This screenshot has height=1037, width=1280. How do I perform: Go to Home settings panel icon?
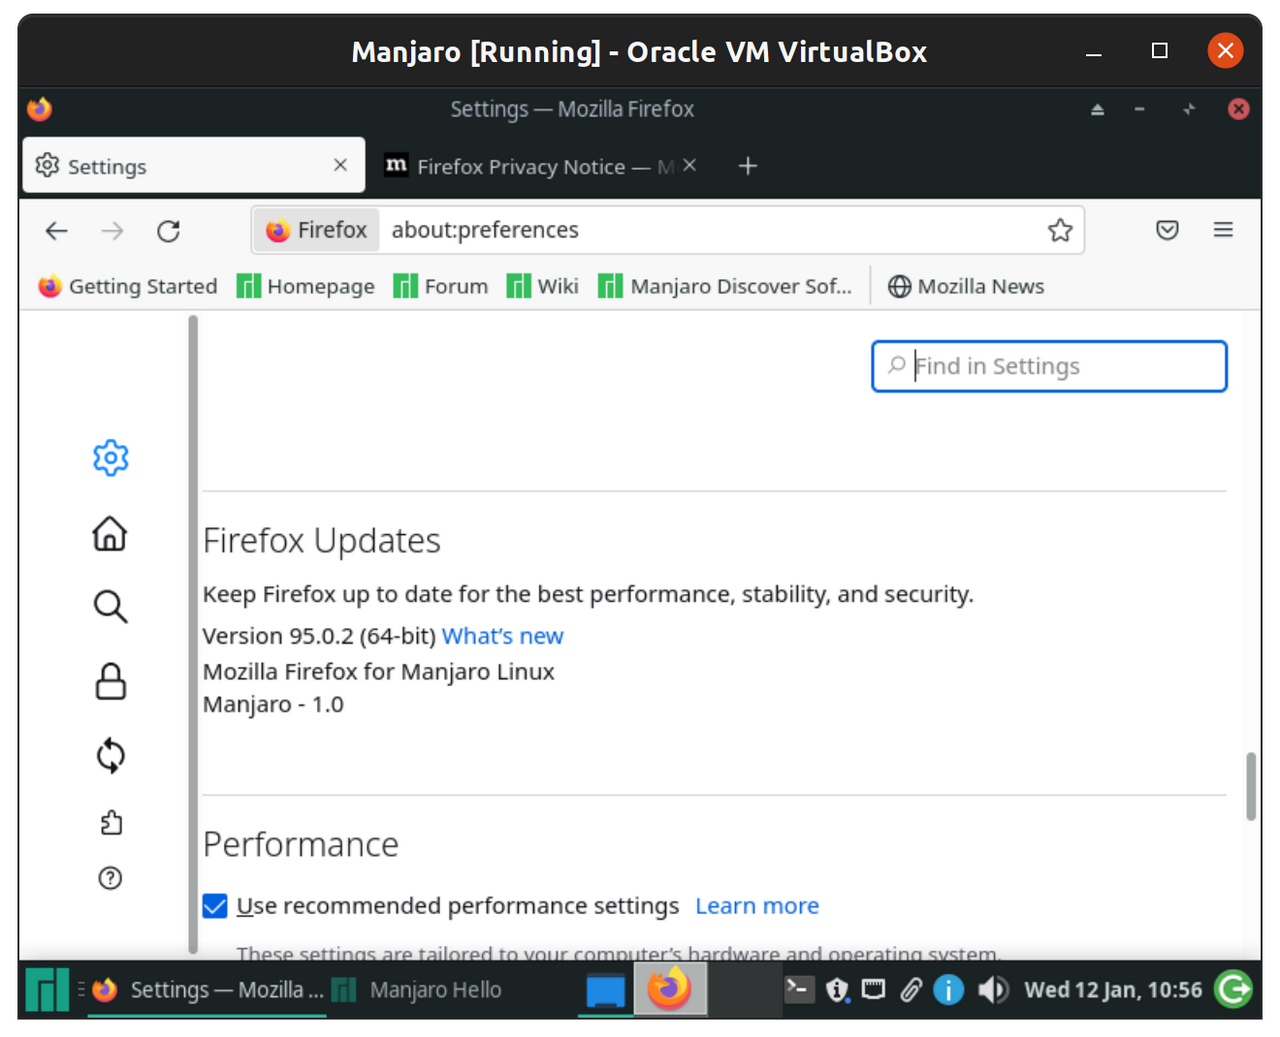[110, 534]
